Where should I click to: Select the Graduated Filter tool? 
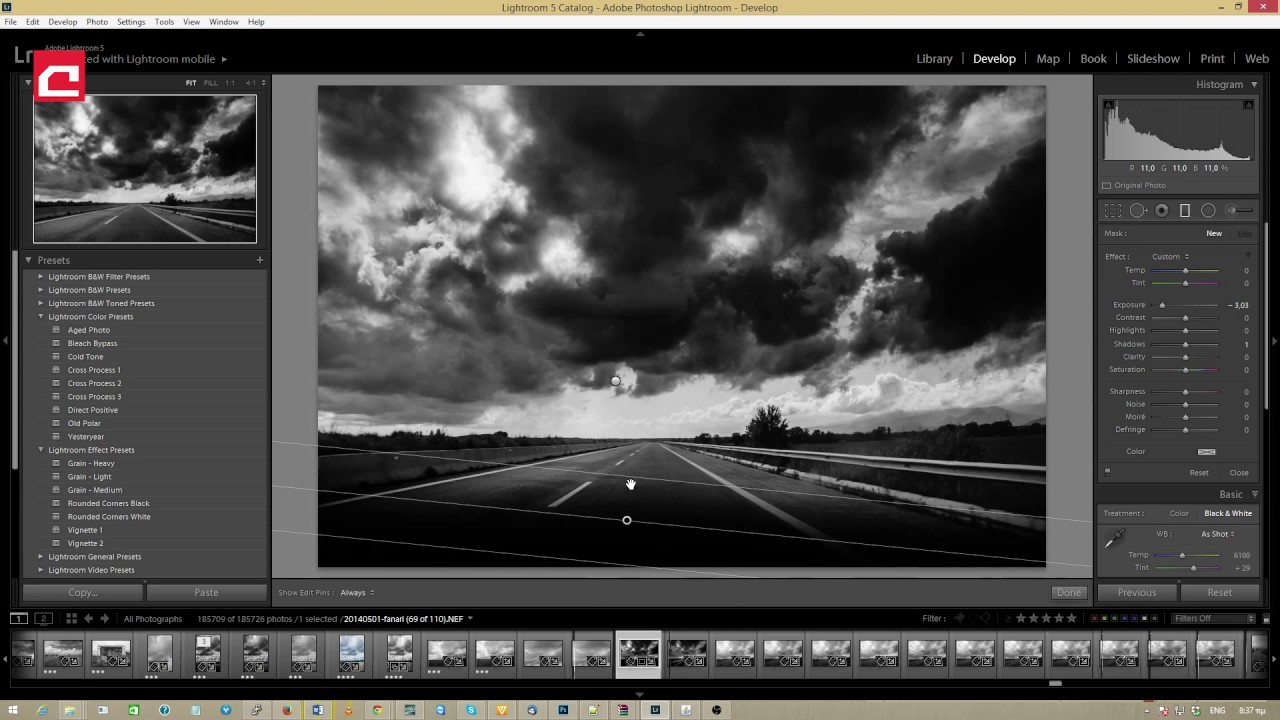[x=1185, y=211]
